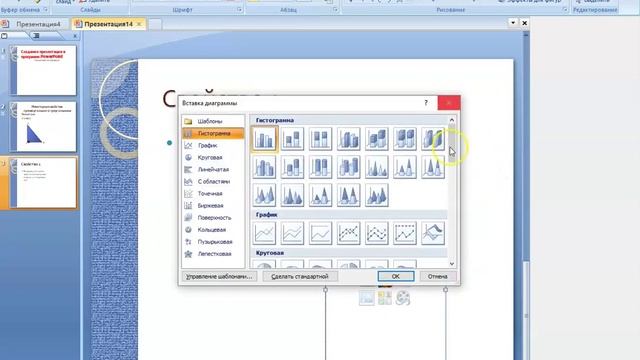Image resolution: width=640 pixels, height=360 pixels.
Task: Pick the 100% stacked pyramid chart
Action: coord(349,195)
